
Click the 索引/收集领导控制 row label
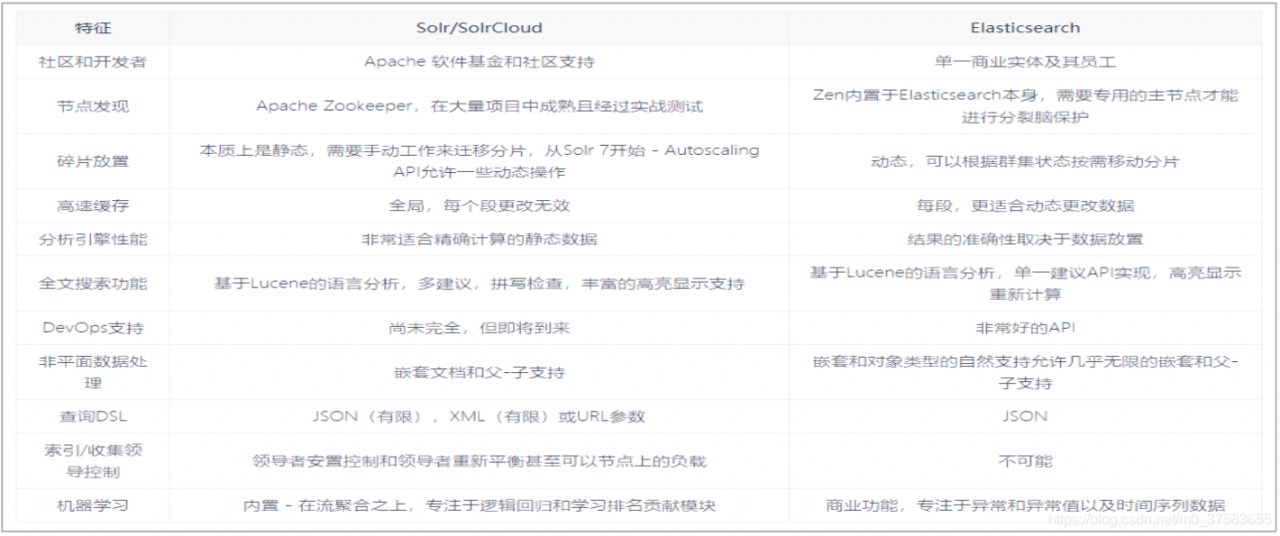93,461
